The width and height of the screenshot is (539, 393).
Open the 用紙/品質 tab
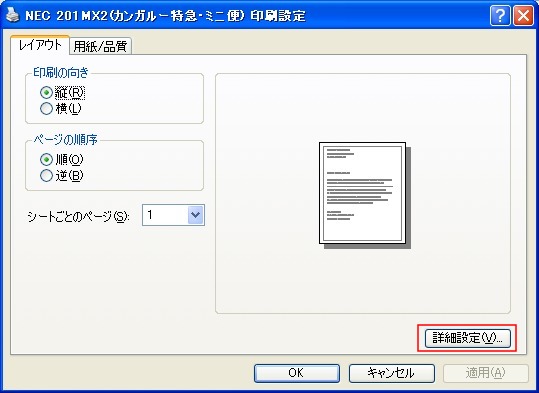100,46
